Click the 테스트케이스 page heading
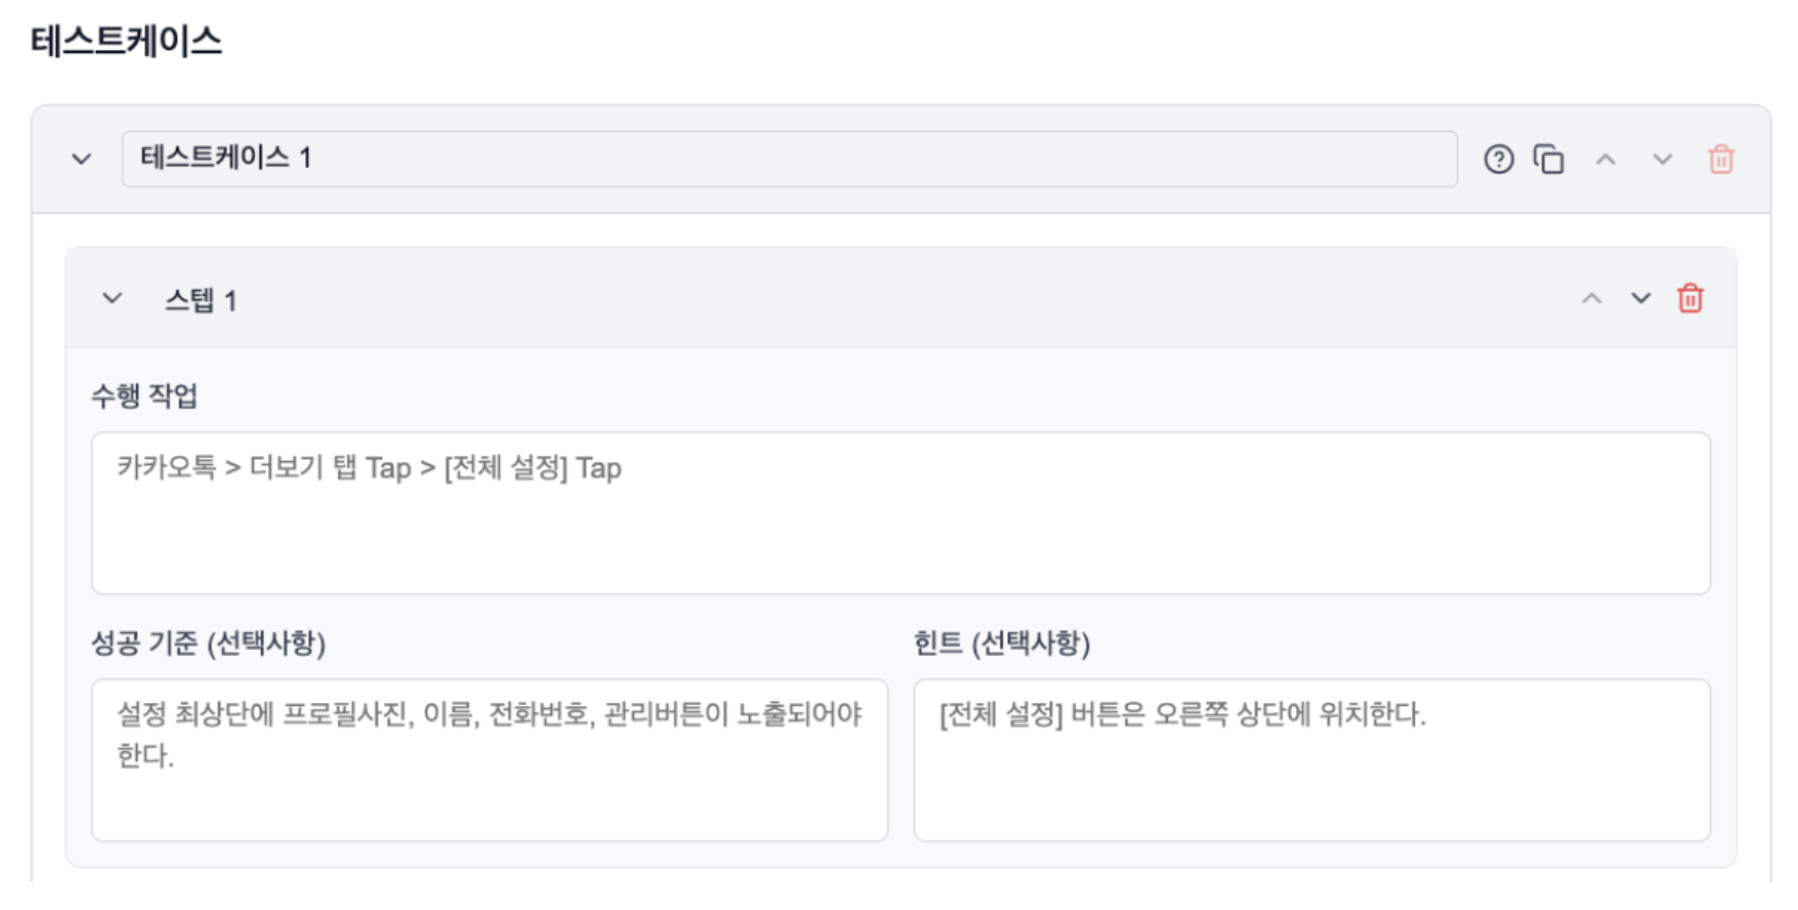 [126, 41]
